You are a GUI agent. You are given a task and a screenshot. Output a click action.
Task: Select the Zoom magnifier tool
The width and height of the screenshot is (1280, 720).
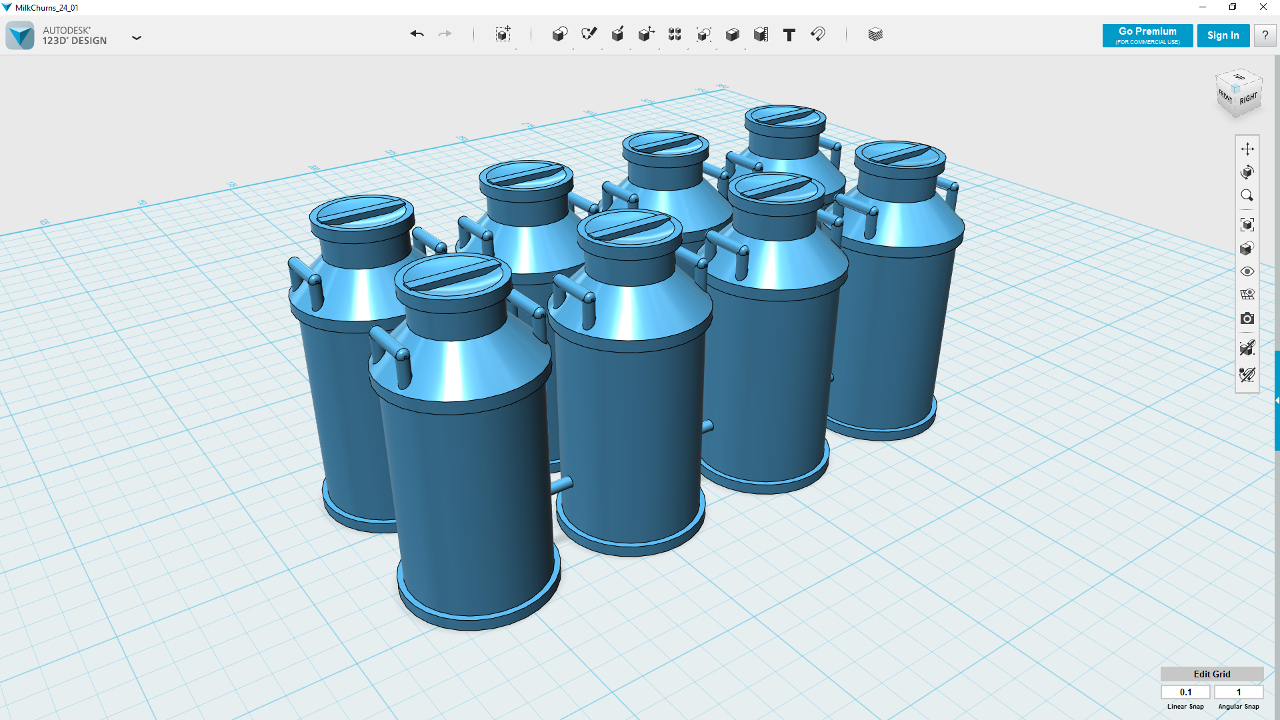pos(1247,196)
